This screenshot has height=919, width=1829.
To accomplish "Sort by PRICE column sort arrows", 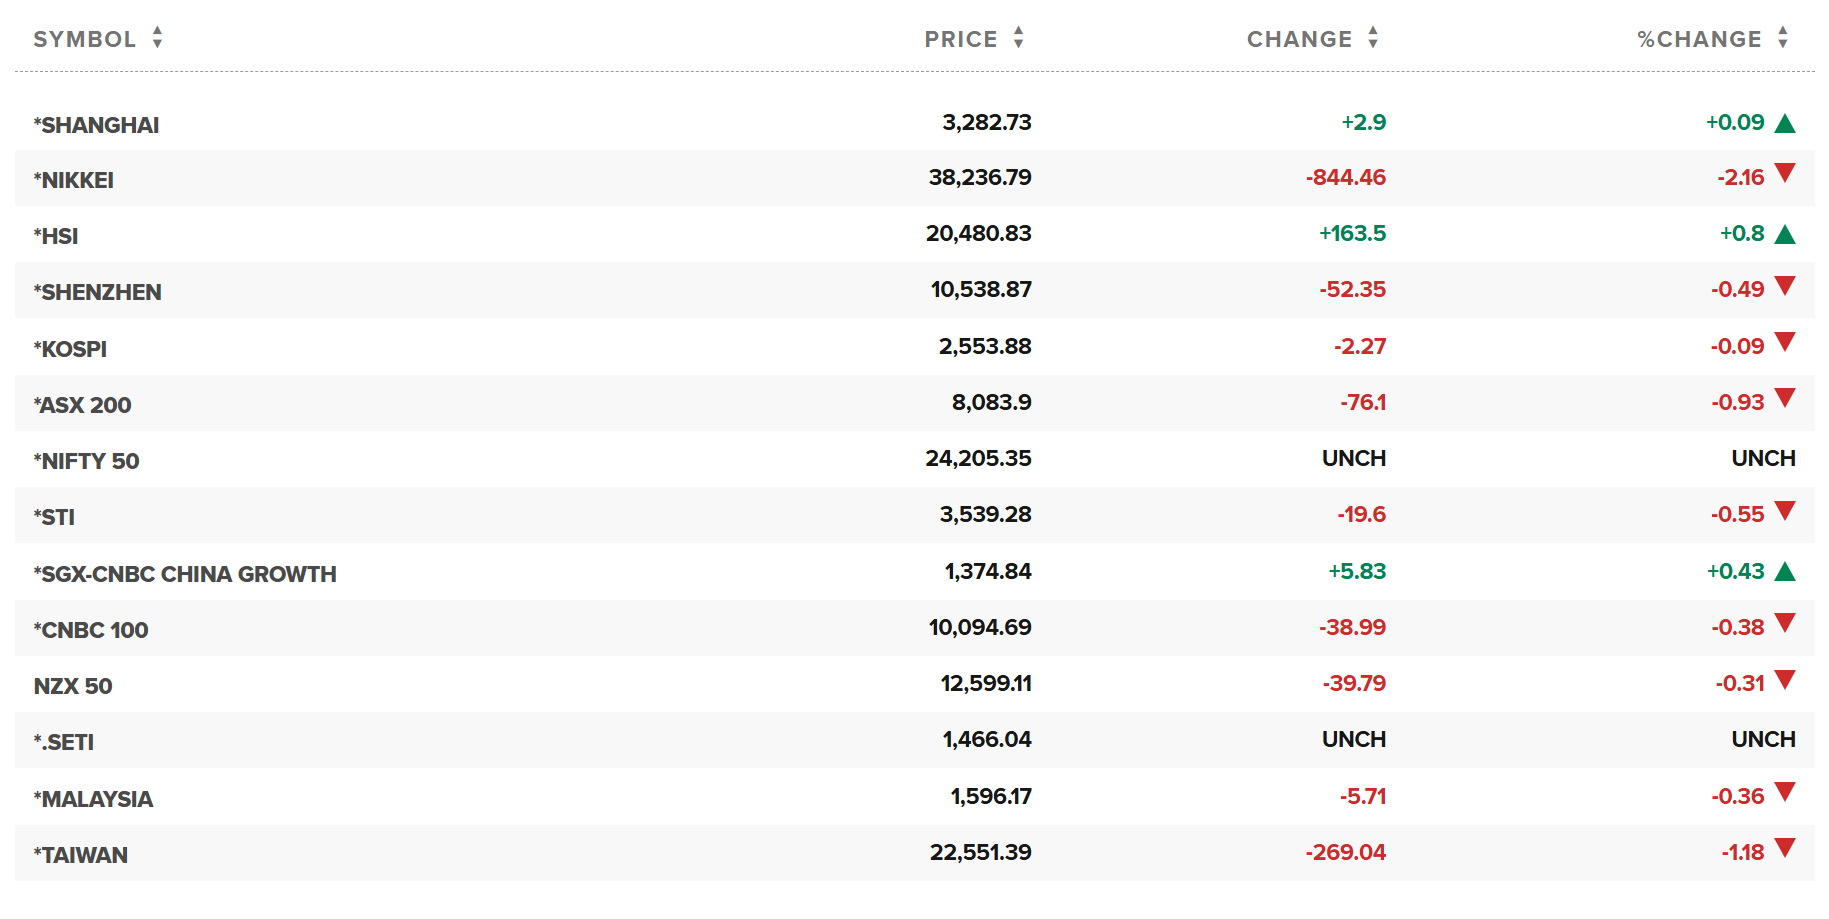I will pyautogui.click(x=1018, y=38).
